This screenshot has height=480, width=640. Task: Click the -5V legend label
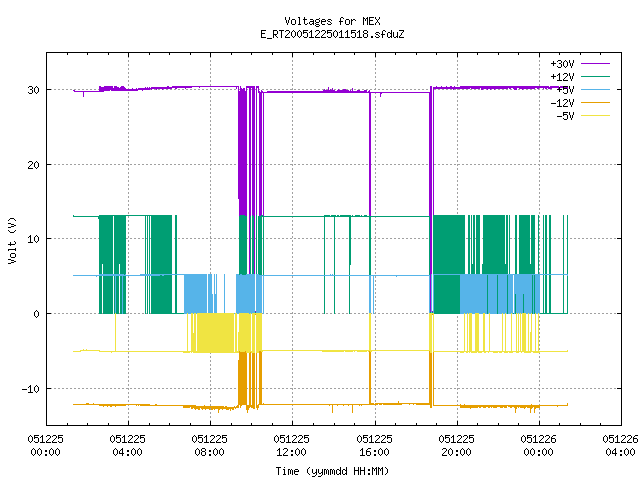tap(565, 116)
